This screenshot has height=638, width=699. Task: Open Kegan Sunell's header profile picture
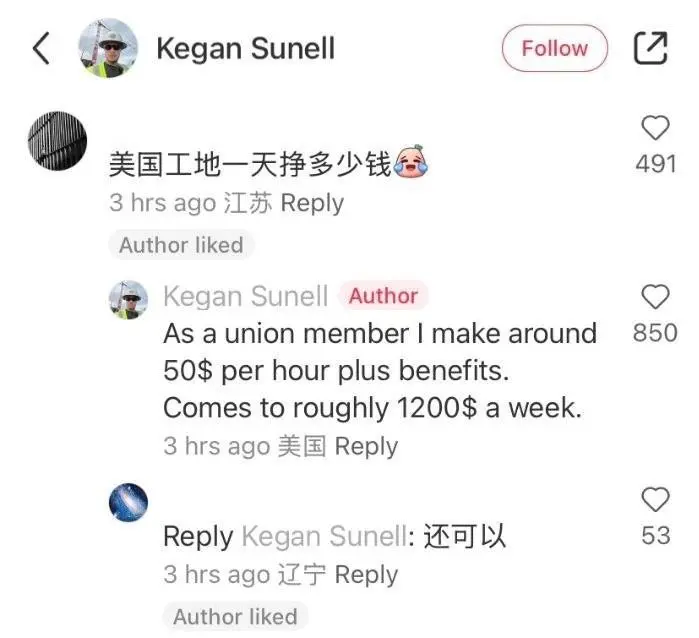pyautogui.click(x=108, y=48)
